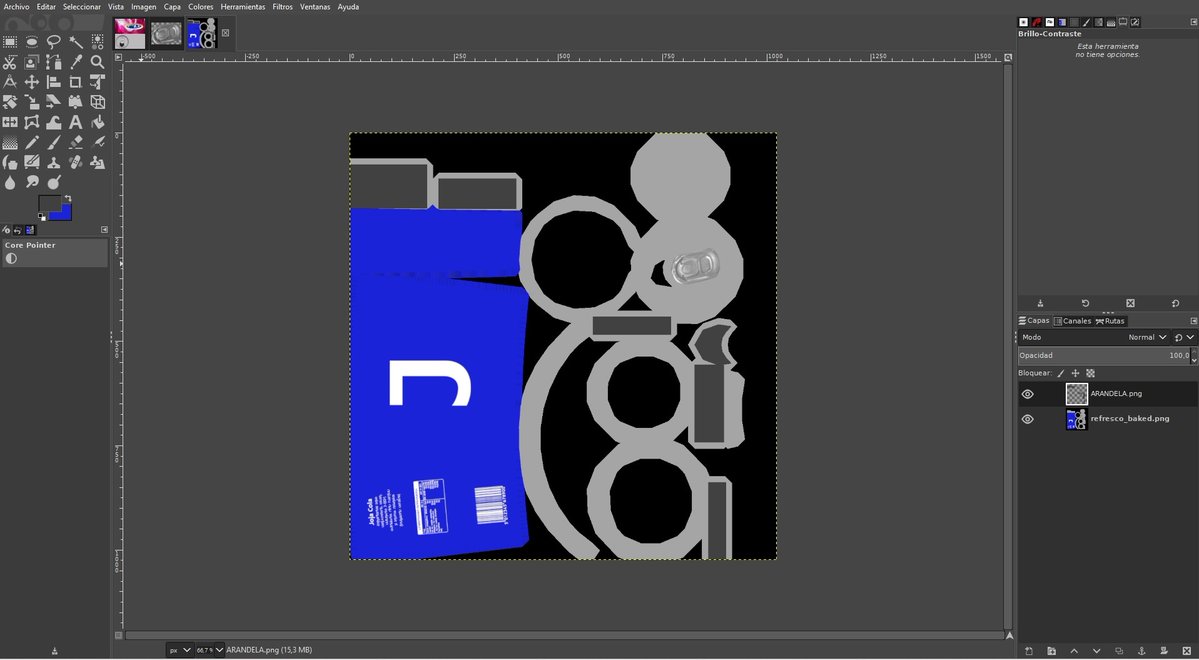Activate the Measure compass tool

click(x=10, y=82)
